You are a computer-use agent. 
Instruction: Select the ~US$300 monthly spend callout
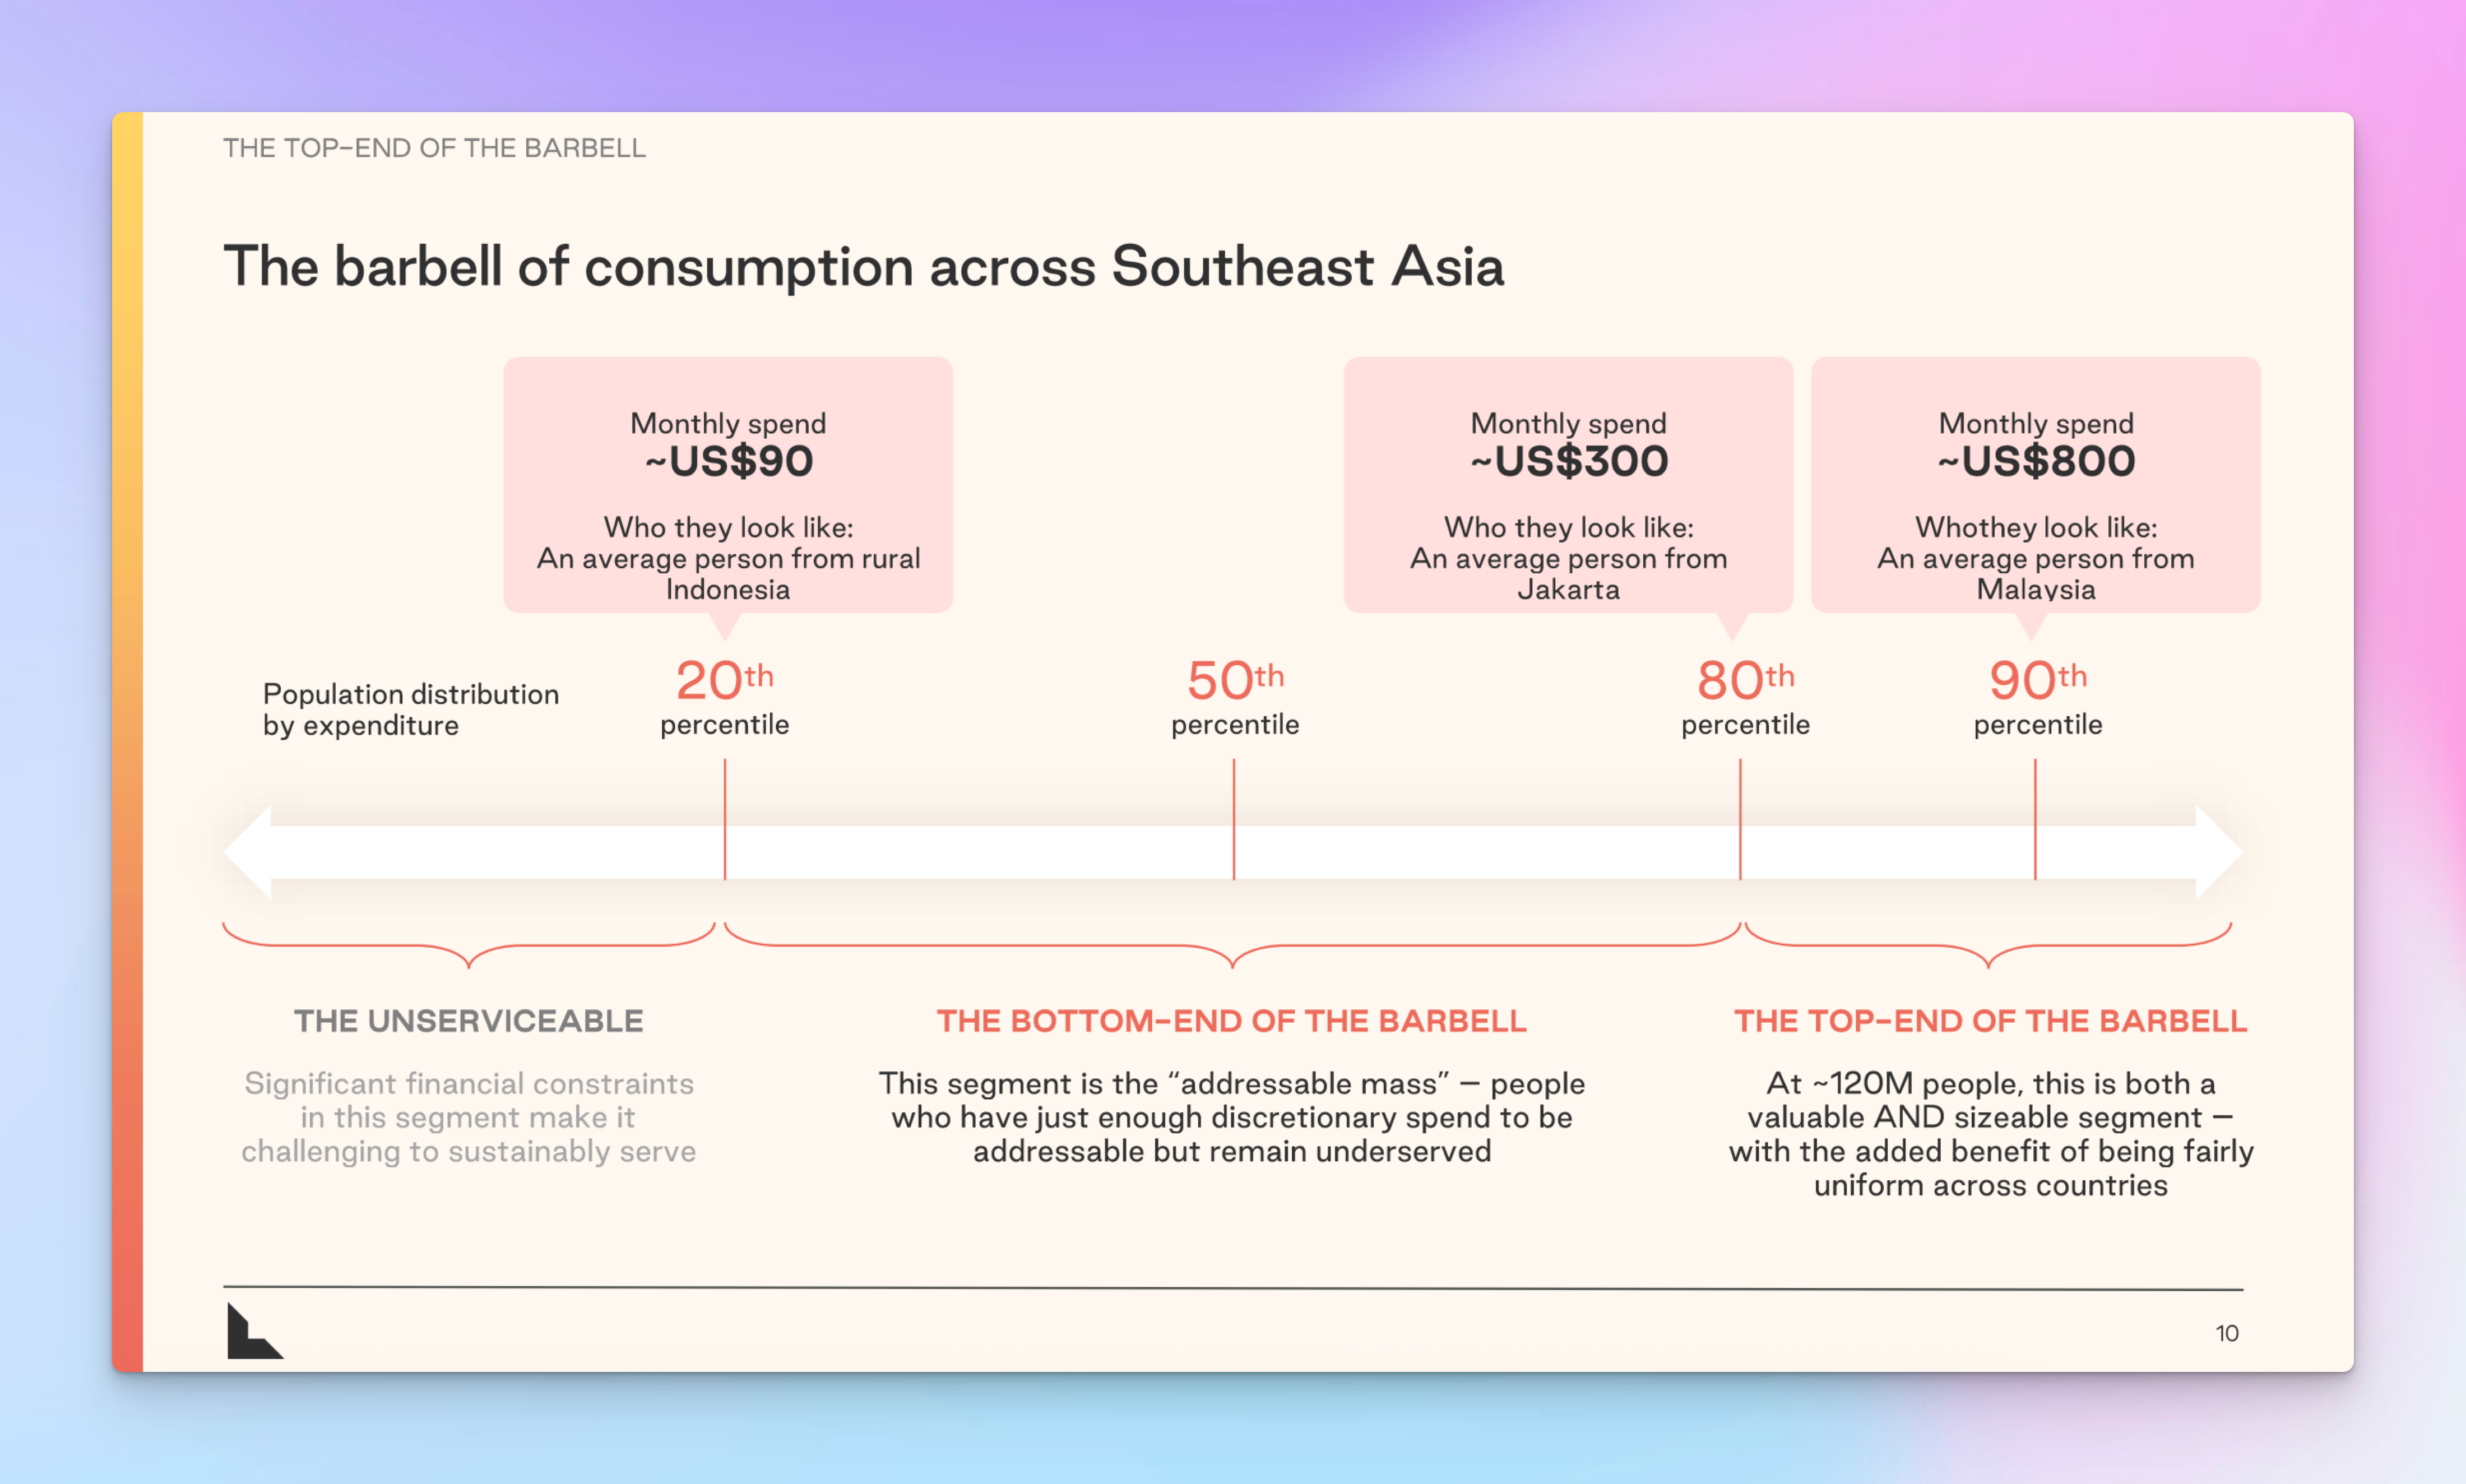pyautogui.click(x=1568, y=485)
